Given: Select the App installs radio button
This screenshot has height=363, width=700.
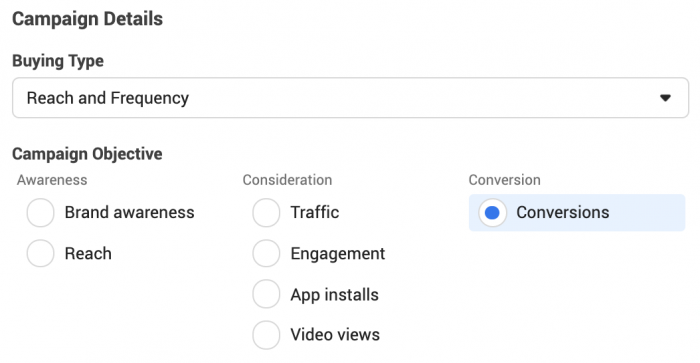Looking at the screenshot, I should (x=266, y=294).
